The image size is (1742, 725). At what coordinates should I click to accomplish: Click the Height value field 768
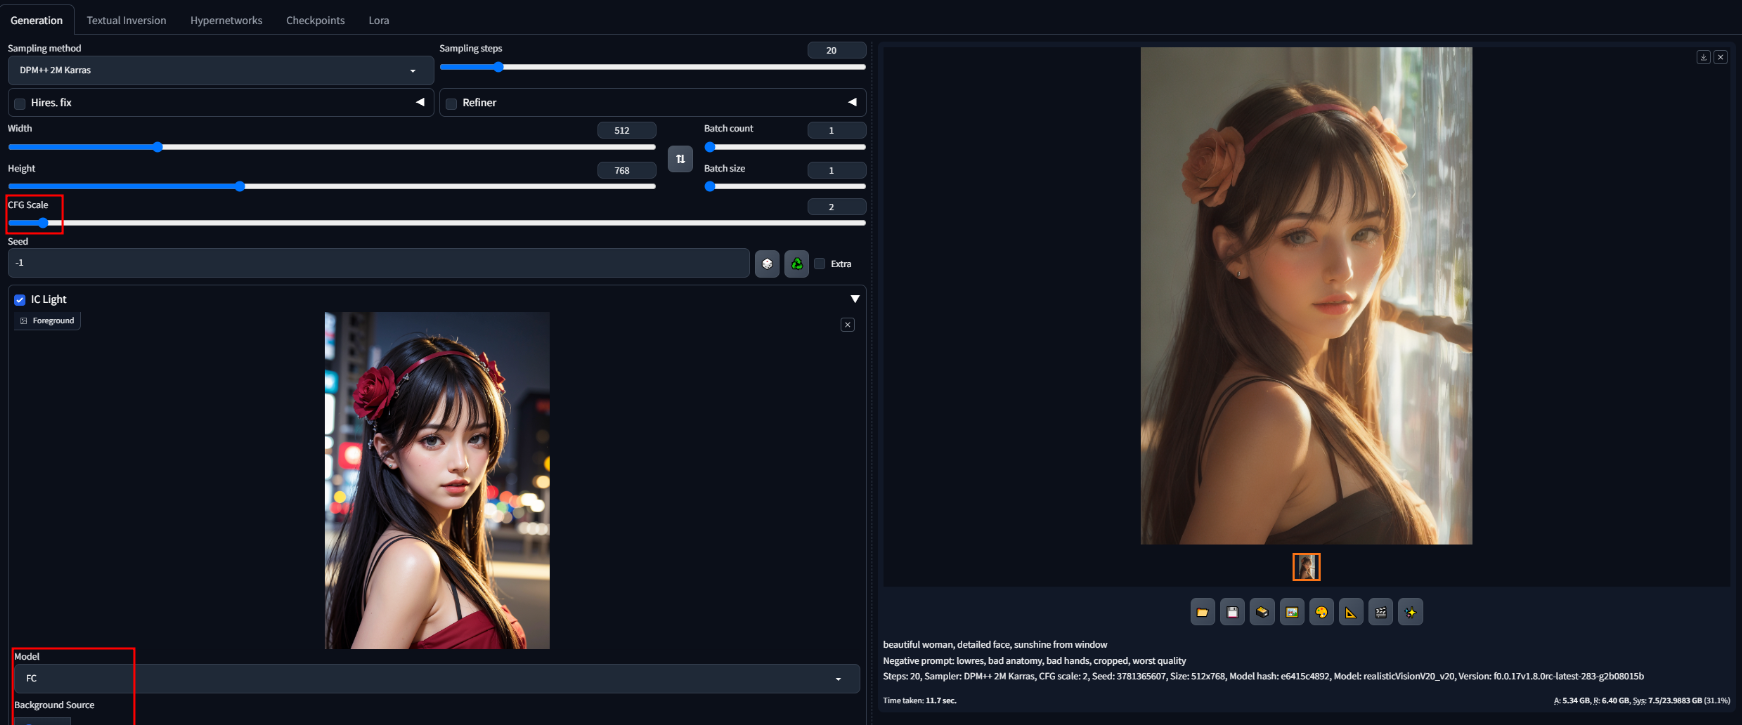[627, 170]
